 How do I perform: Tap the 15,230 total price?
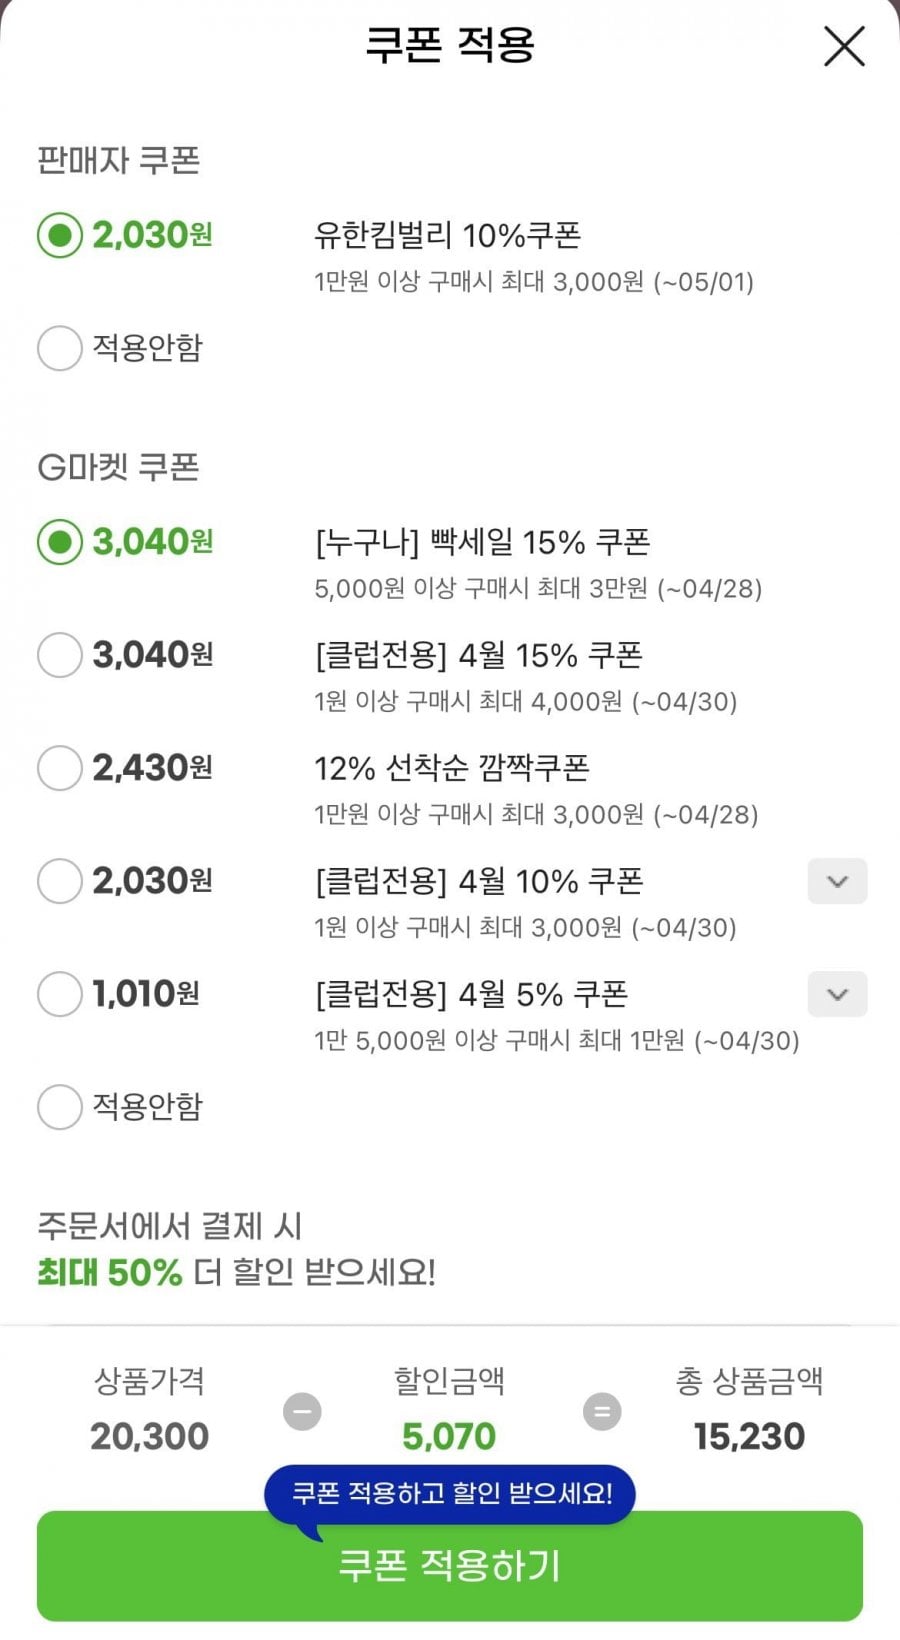point(749,1437)
